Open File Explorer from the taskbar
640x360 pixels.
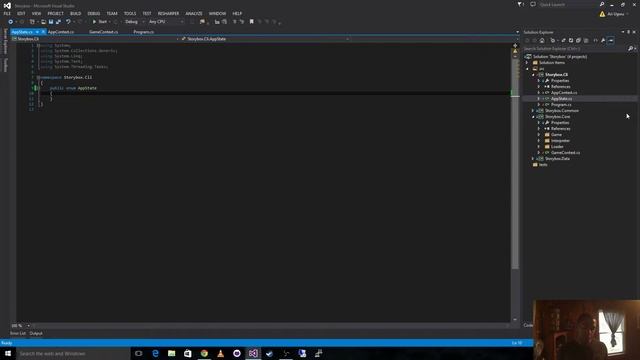tap(171, 353)
